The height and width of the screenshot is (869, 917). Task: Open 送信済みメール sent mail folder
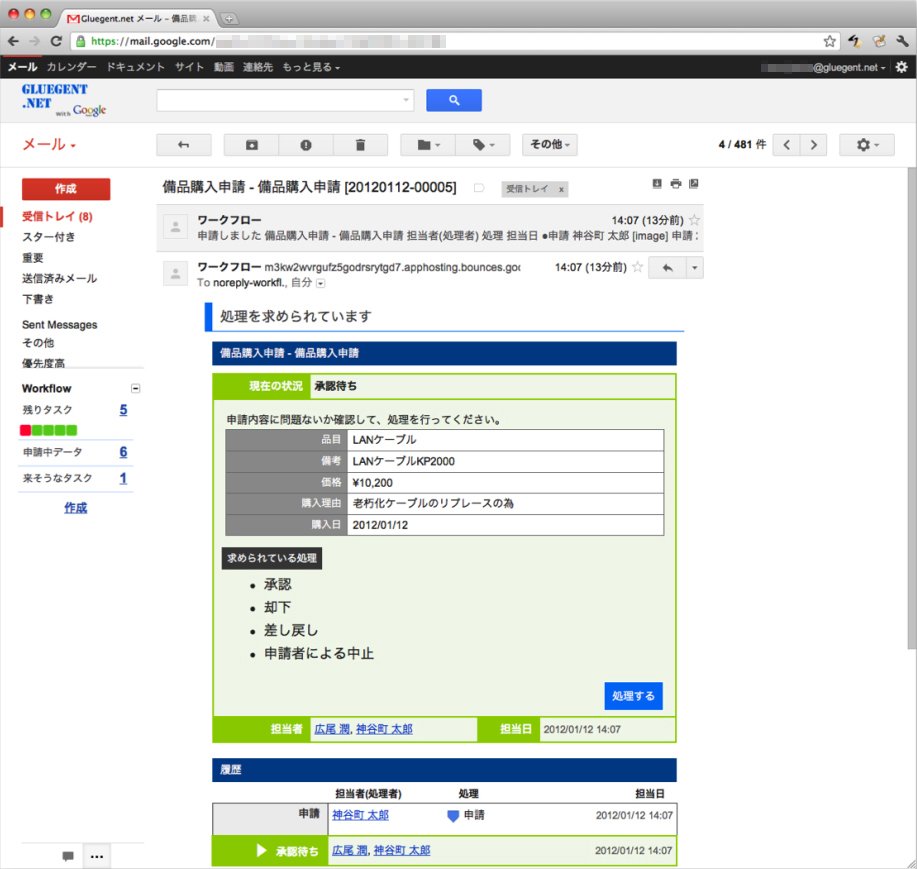pos(60,278)
